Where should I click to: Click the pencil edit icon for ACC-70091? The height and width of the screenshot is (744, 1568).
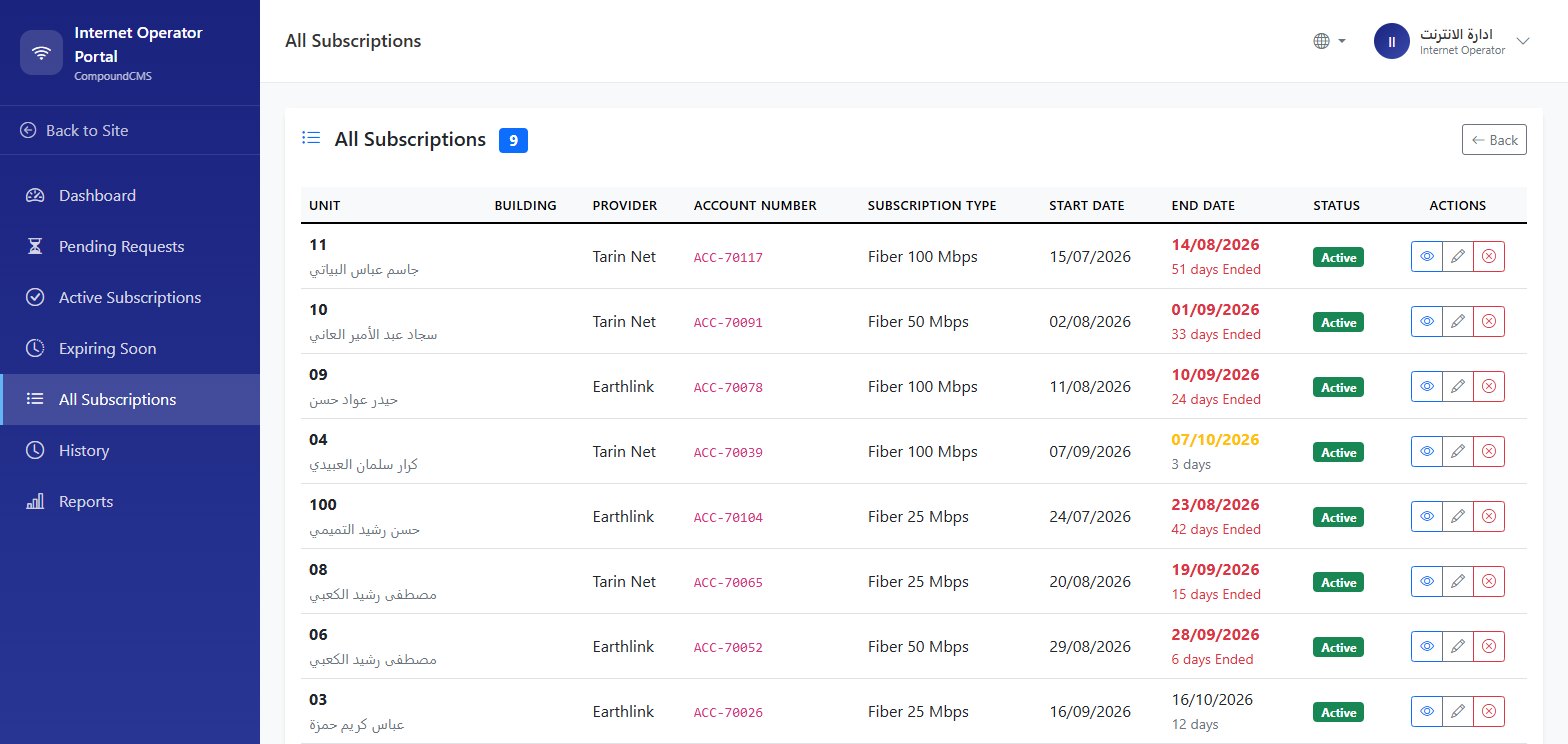[x=1458, y=322]
